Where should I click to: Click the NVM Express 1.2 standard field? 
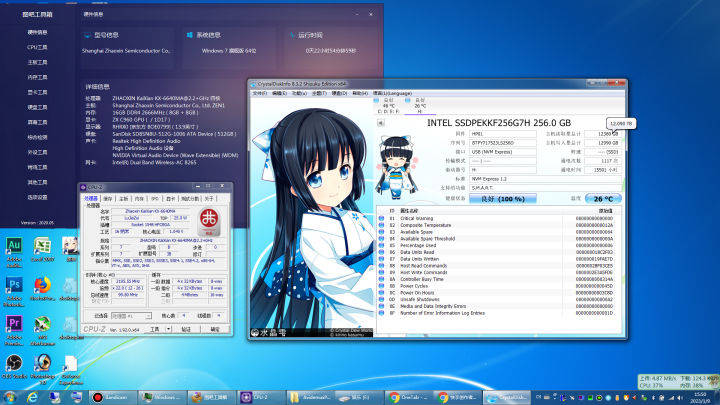click(545, 179)
